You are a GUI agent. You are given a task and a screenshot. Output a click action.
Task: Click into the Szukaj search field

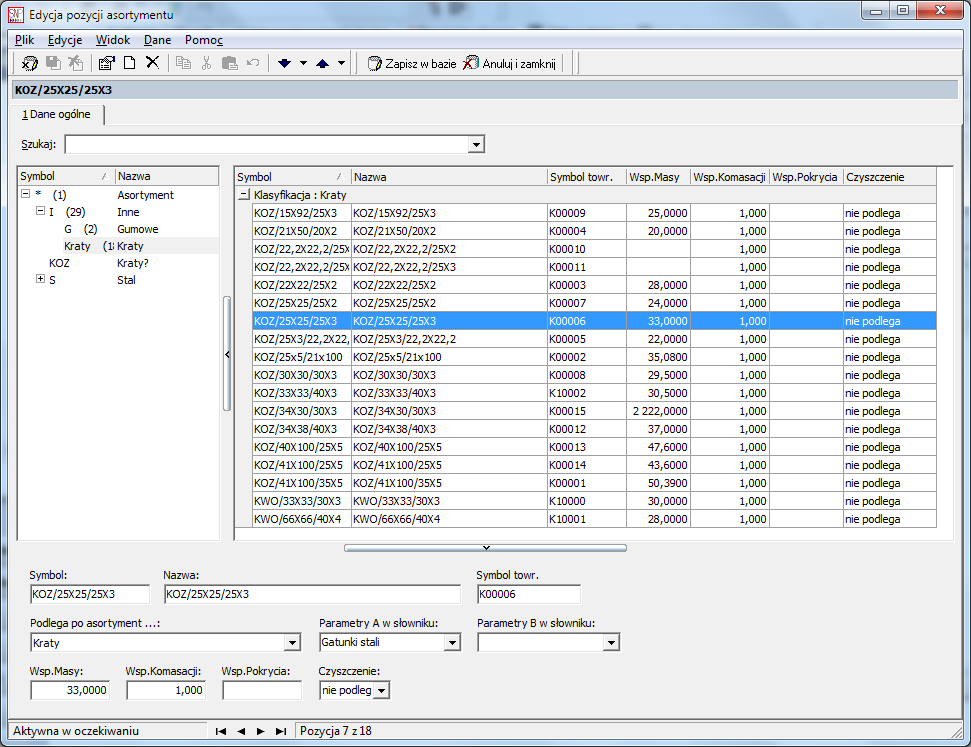(267, 144)
